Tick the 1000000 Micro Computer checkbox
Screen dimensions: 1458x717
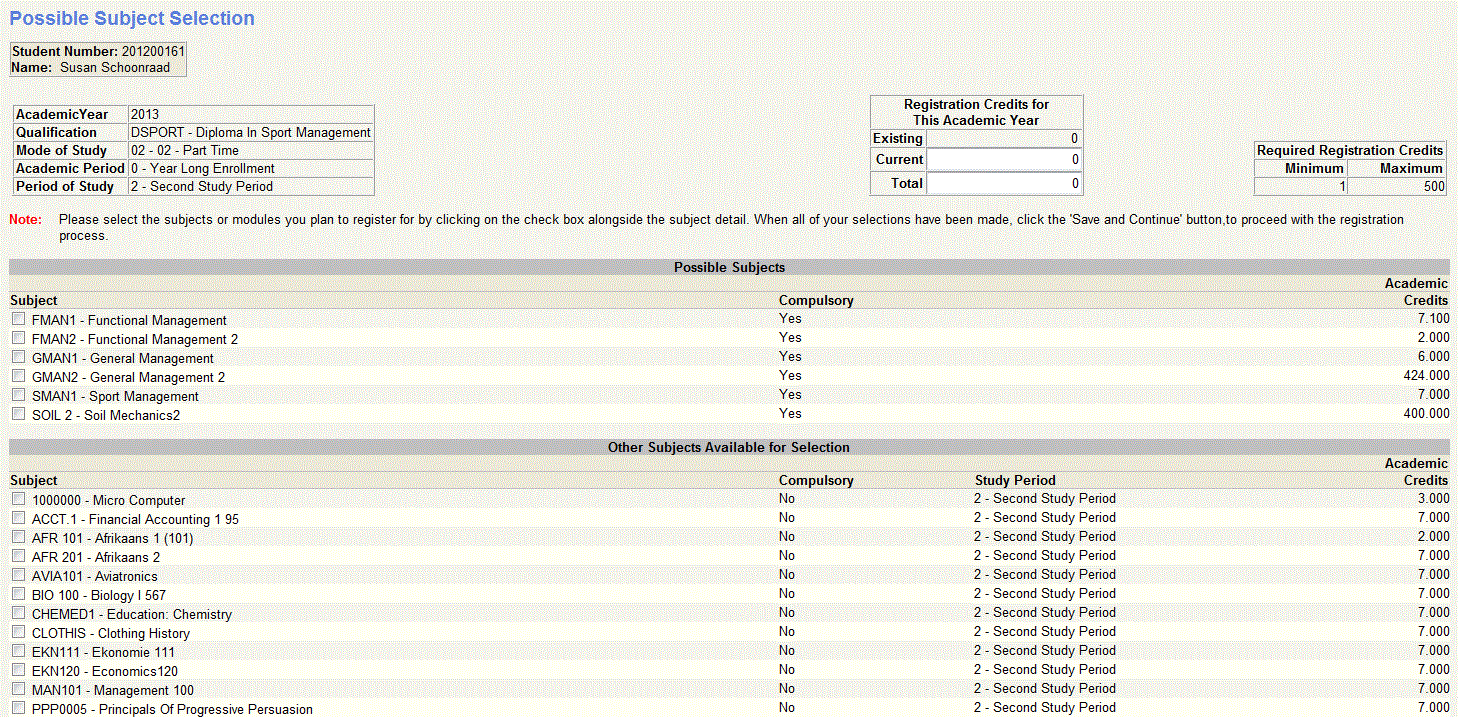coord(18,499)
